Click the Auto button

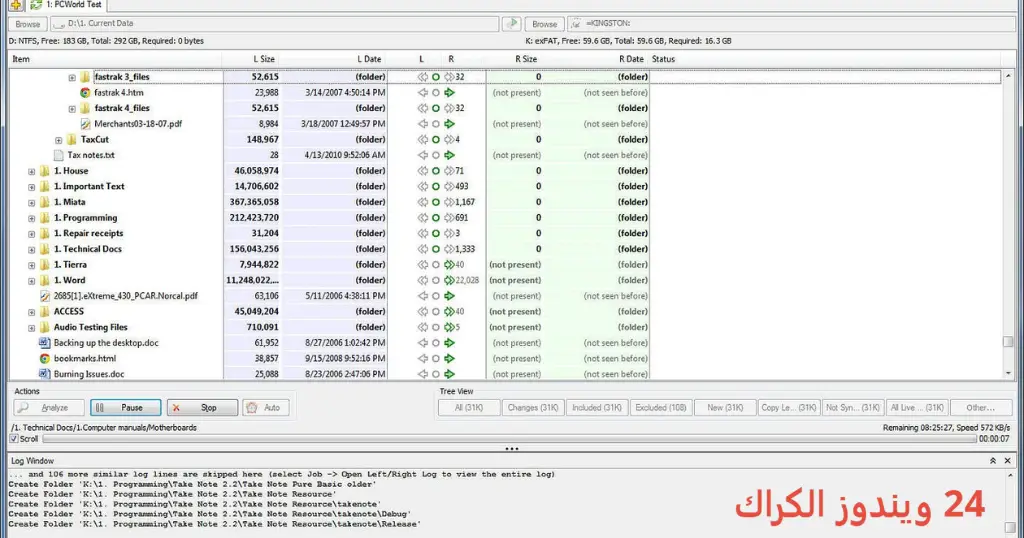tap(265, 407)
